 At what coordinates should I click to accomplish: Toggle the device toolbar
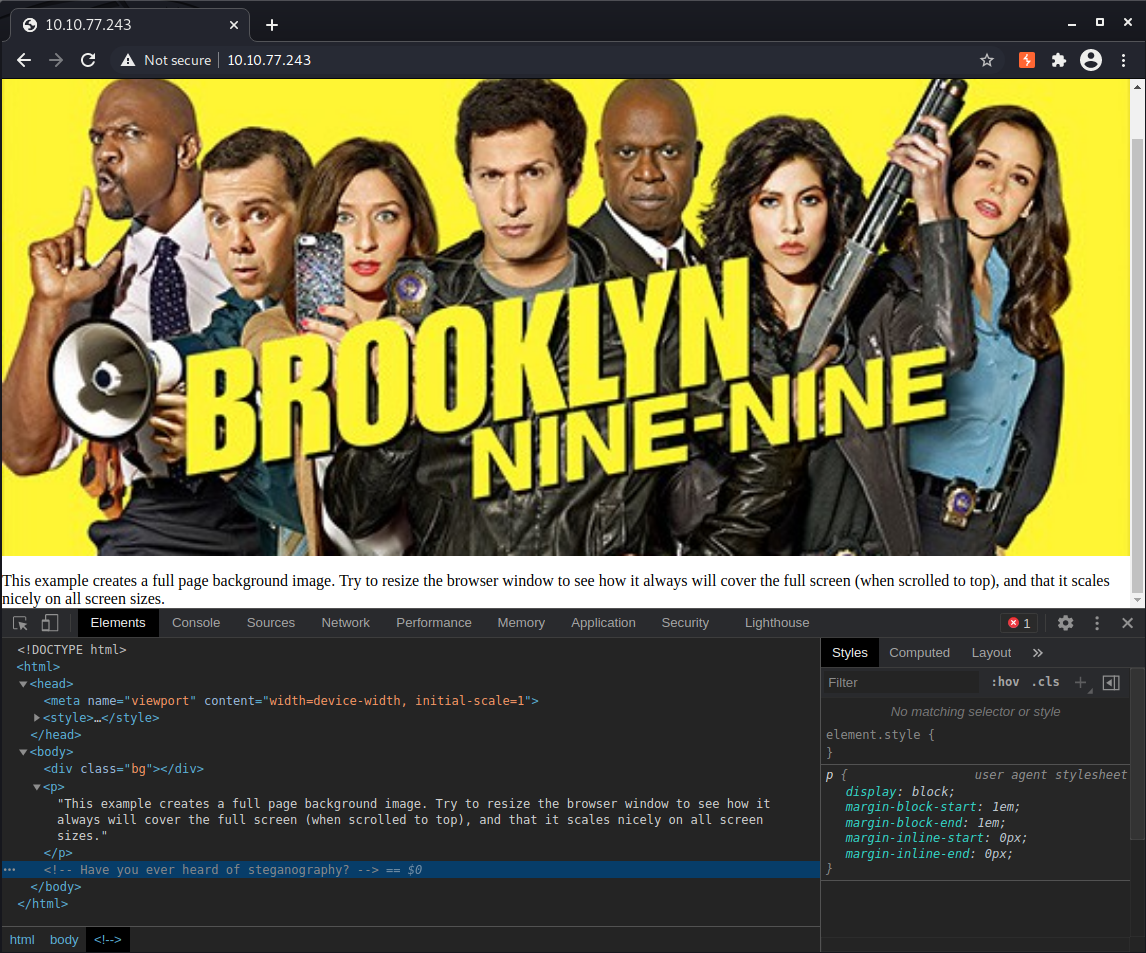(x=50, y=623)
